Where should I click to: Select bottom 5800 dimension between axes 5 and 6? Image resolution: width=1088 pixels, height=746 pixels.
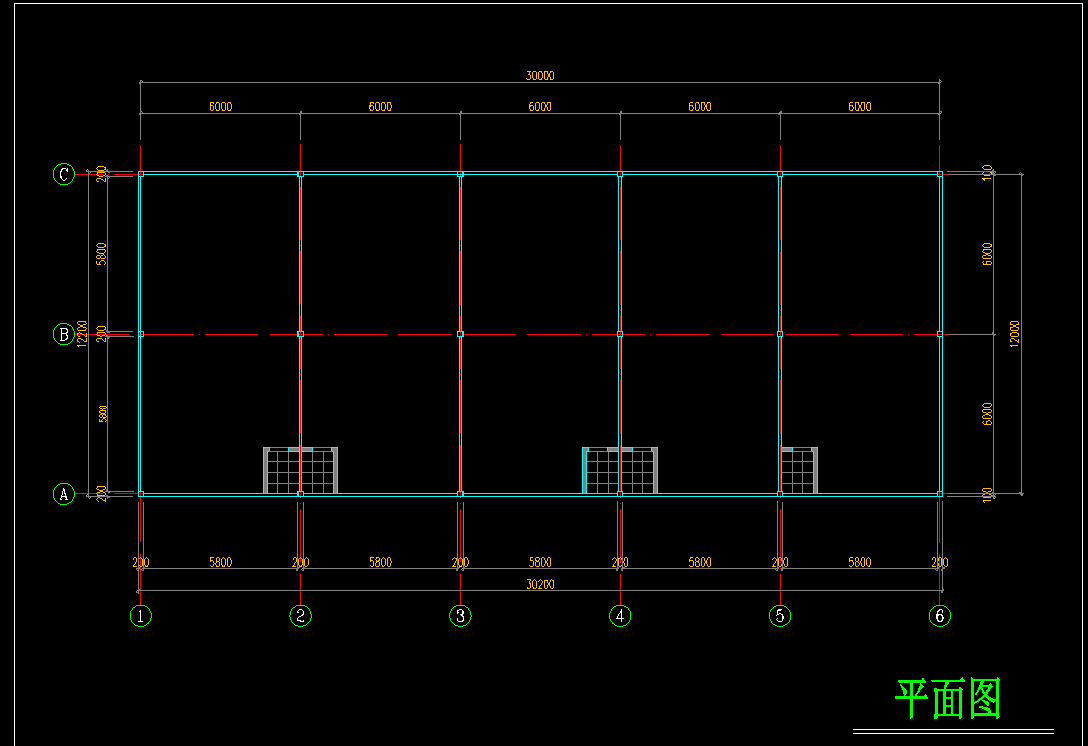coord(859,562)
